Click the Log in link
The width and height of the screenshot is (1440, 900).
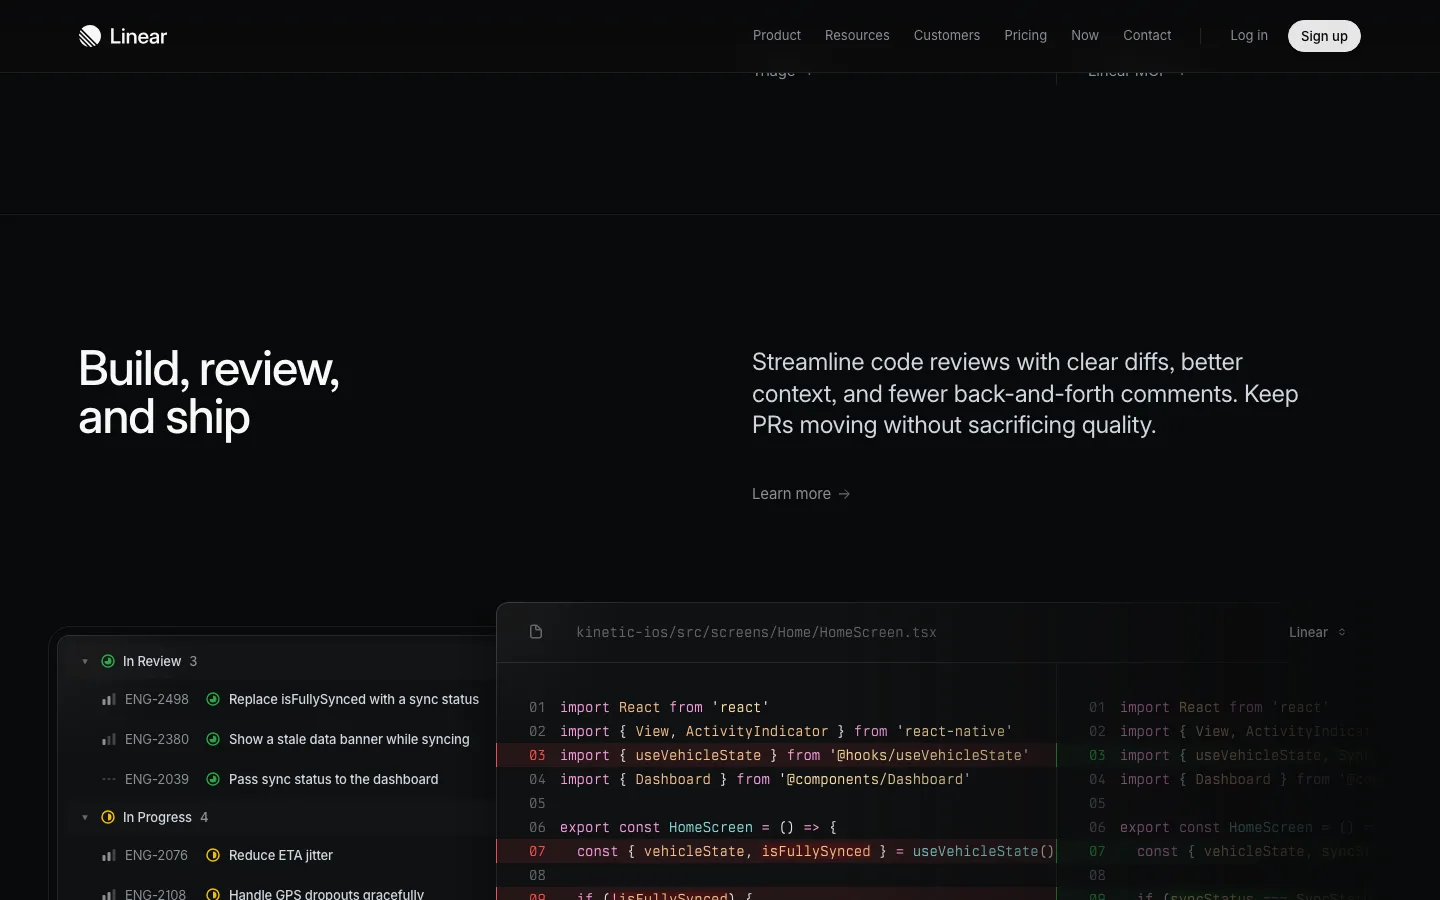(x=1249, y=35)
